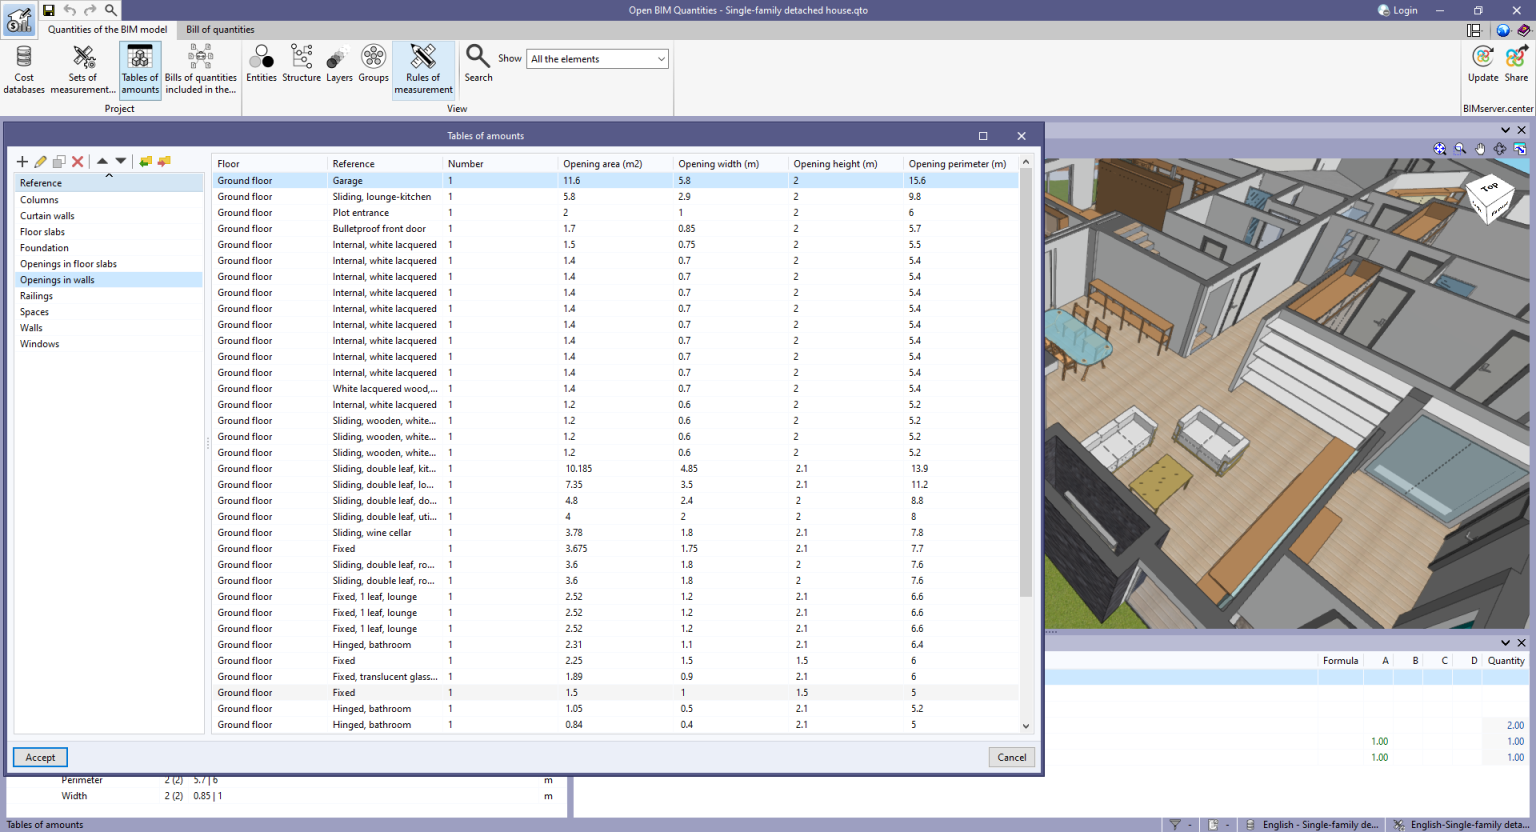This screenshot has height=832, width=1536.
Task: Collapse the 3D view panel with its chevron
Action: tap(1504, 129)
